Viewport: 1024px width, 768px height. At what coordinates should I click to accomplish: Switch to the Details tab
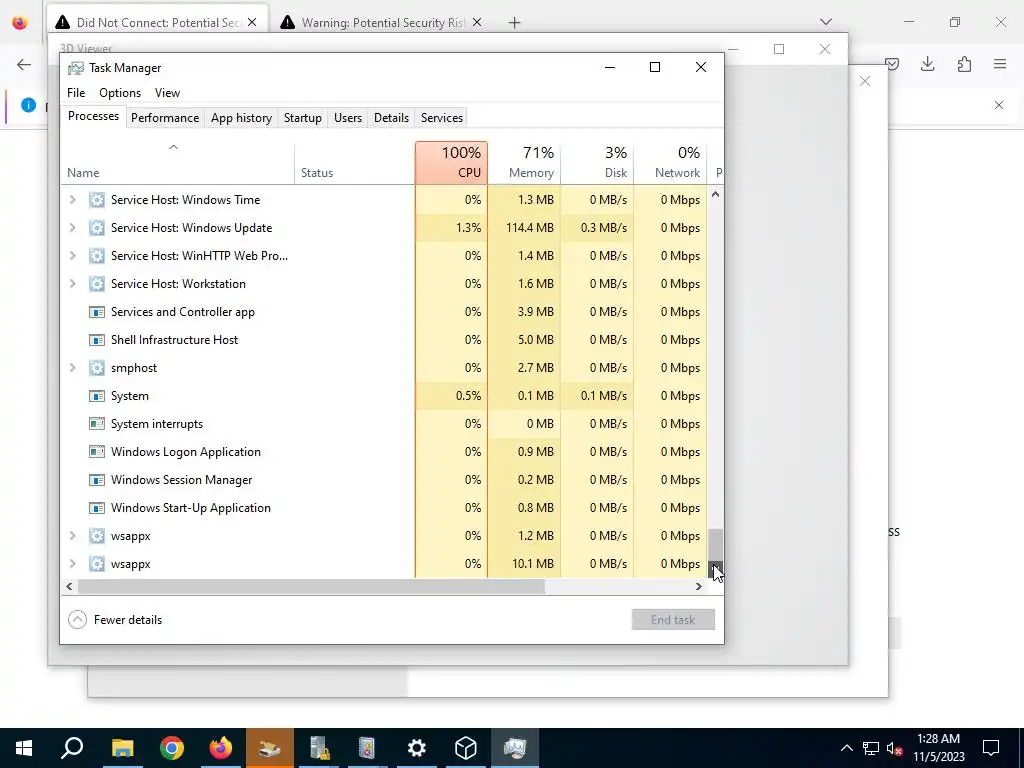pyautogui.click(x=391, y=118)
